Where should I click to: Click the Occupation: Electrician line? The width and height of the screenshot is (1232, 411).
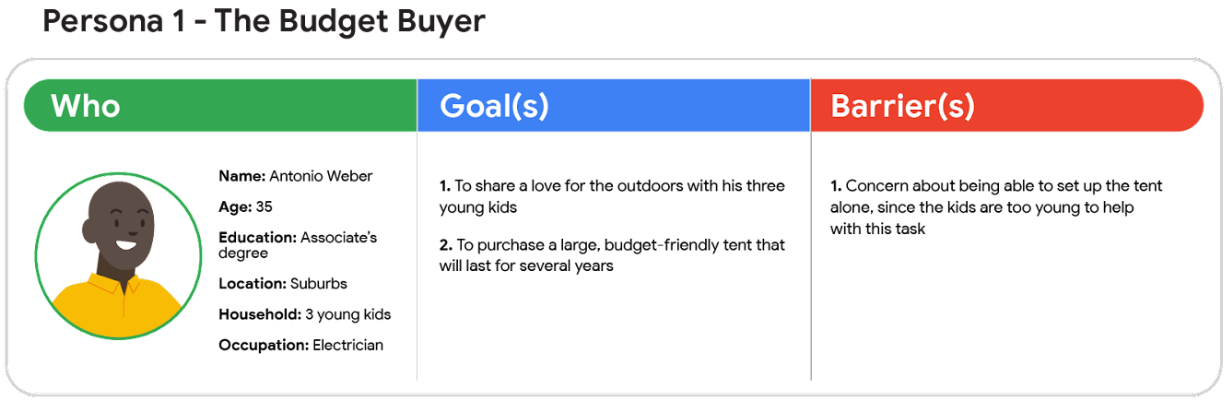pyautogui.click(x=300, y=345)
